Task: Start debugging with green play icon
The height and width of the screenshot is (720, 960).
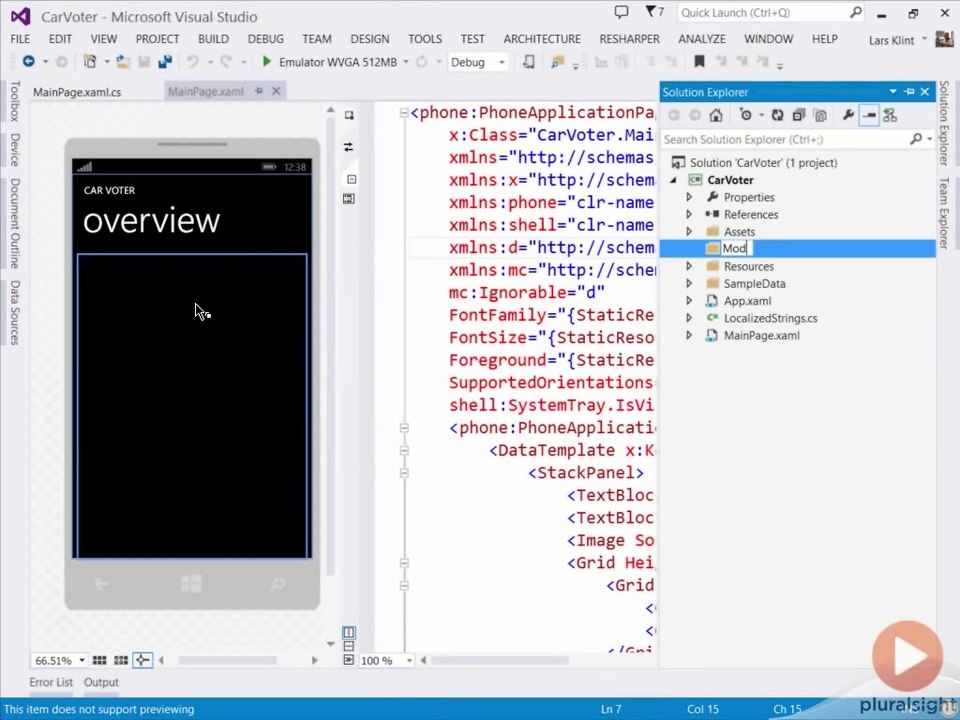Action: pos(266,61)
